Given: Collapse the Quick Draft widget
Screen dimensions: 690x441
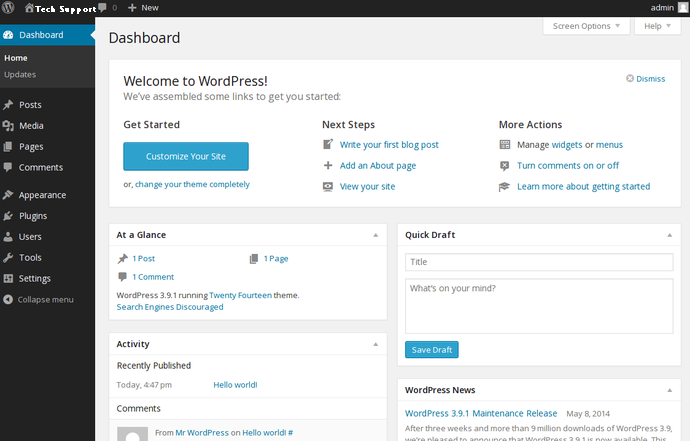Looking at the screenshot, I should 669,235.
